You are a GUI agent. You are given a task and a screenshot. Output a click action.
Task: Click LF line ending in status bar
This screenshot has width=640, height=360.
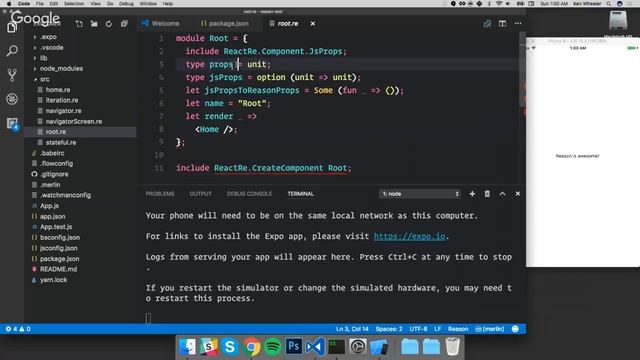pos(438,329)
